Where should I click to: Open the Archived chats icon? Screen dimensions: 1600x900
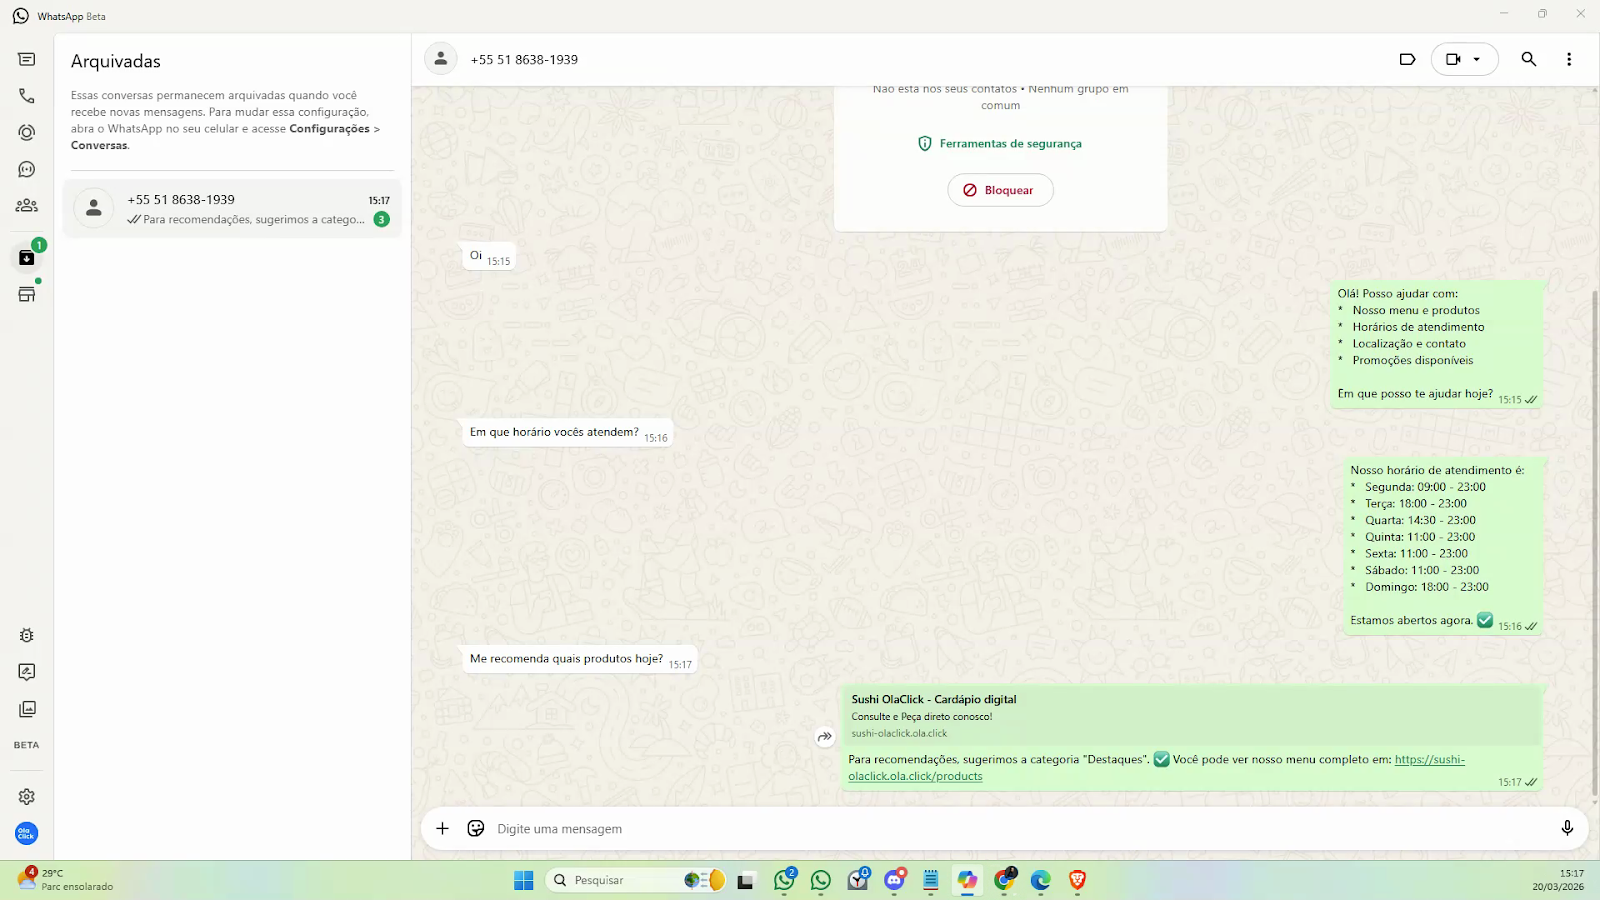27,258
